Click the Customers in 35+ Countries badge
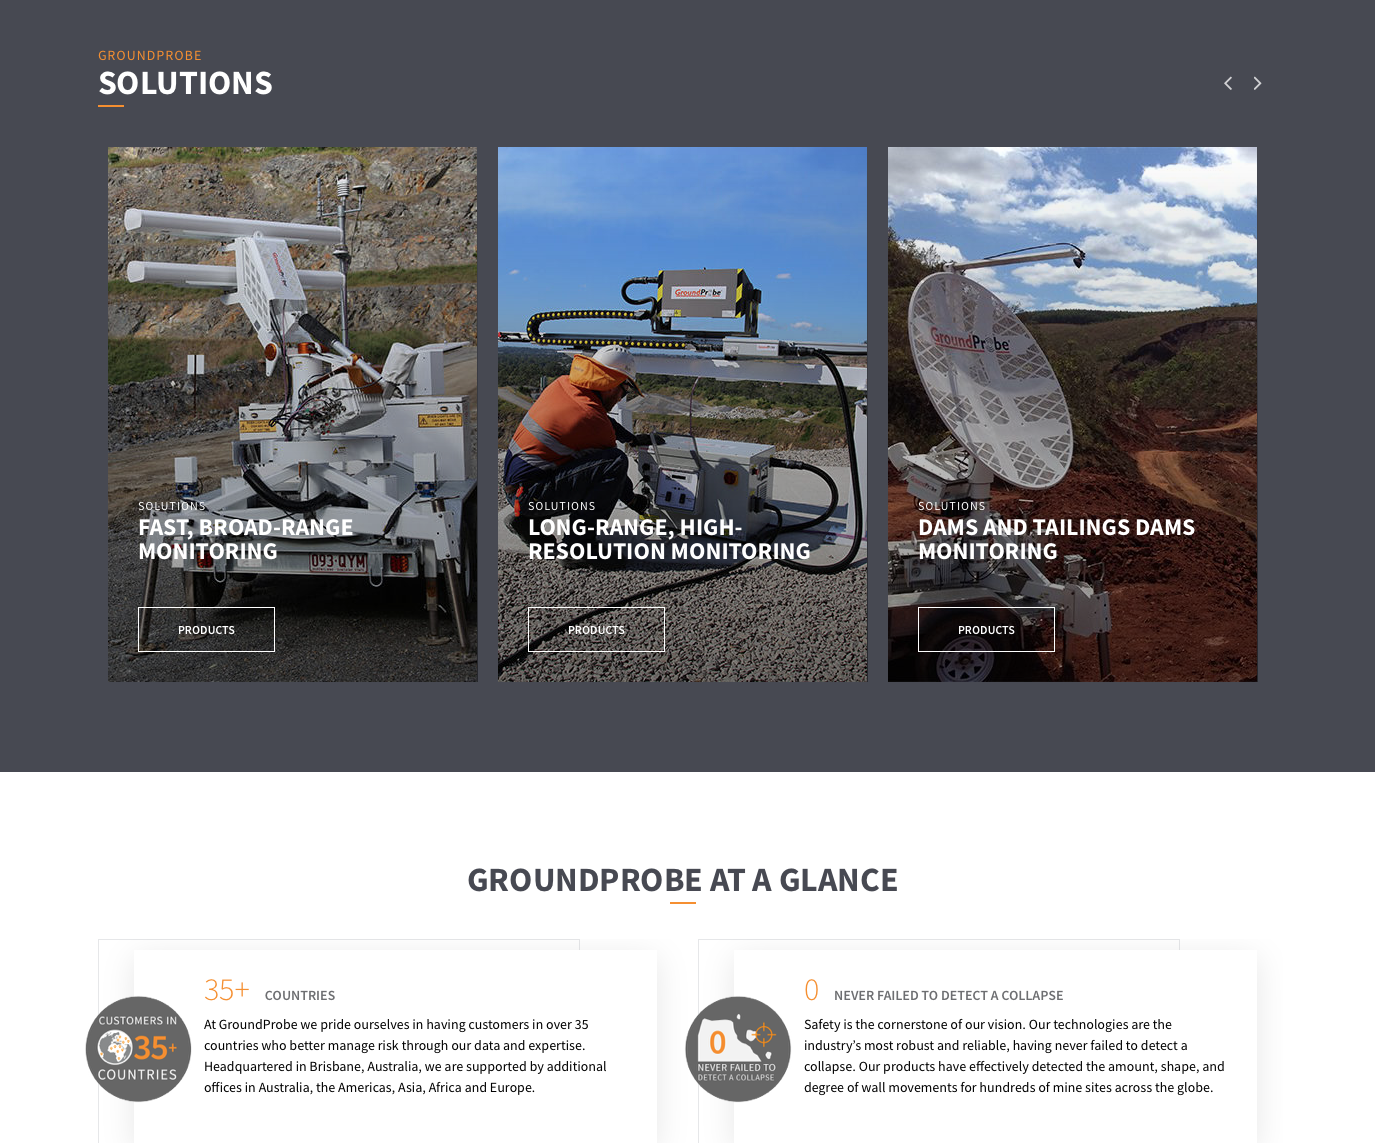 (x=138, y=1049)
